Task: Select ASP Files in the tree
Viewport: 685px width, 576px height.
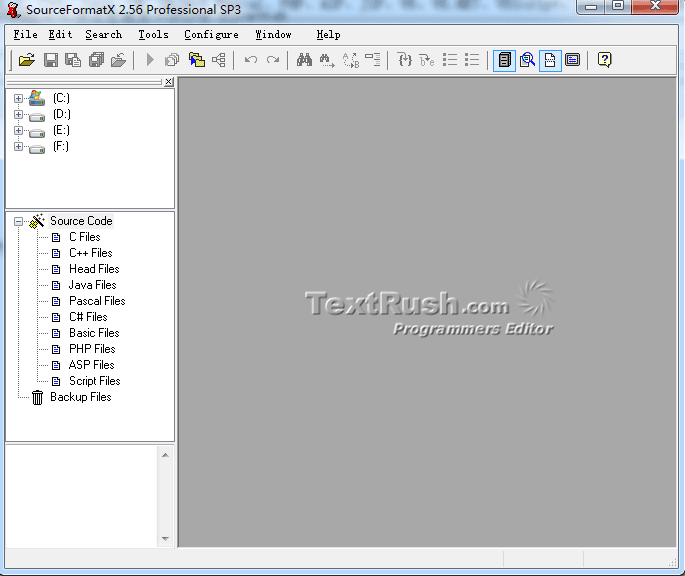Action: tap(92, 365)
